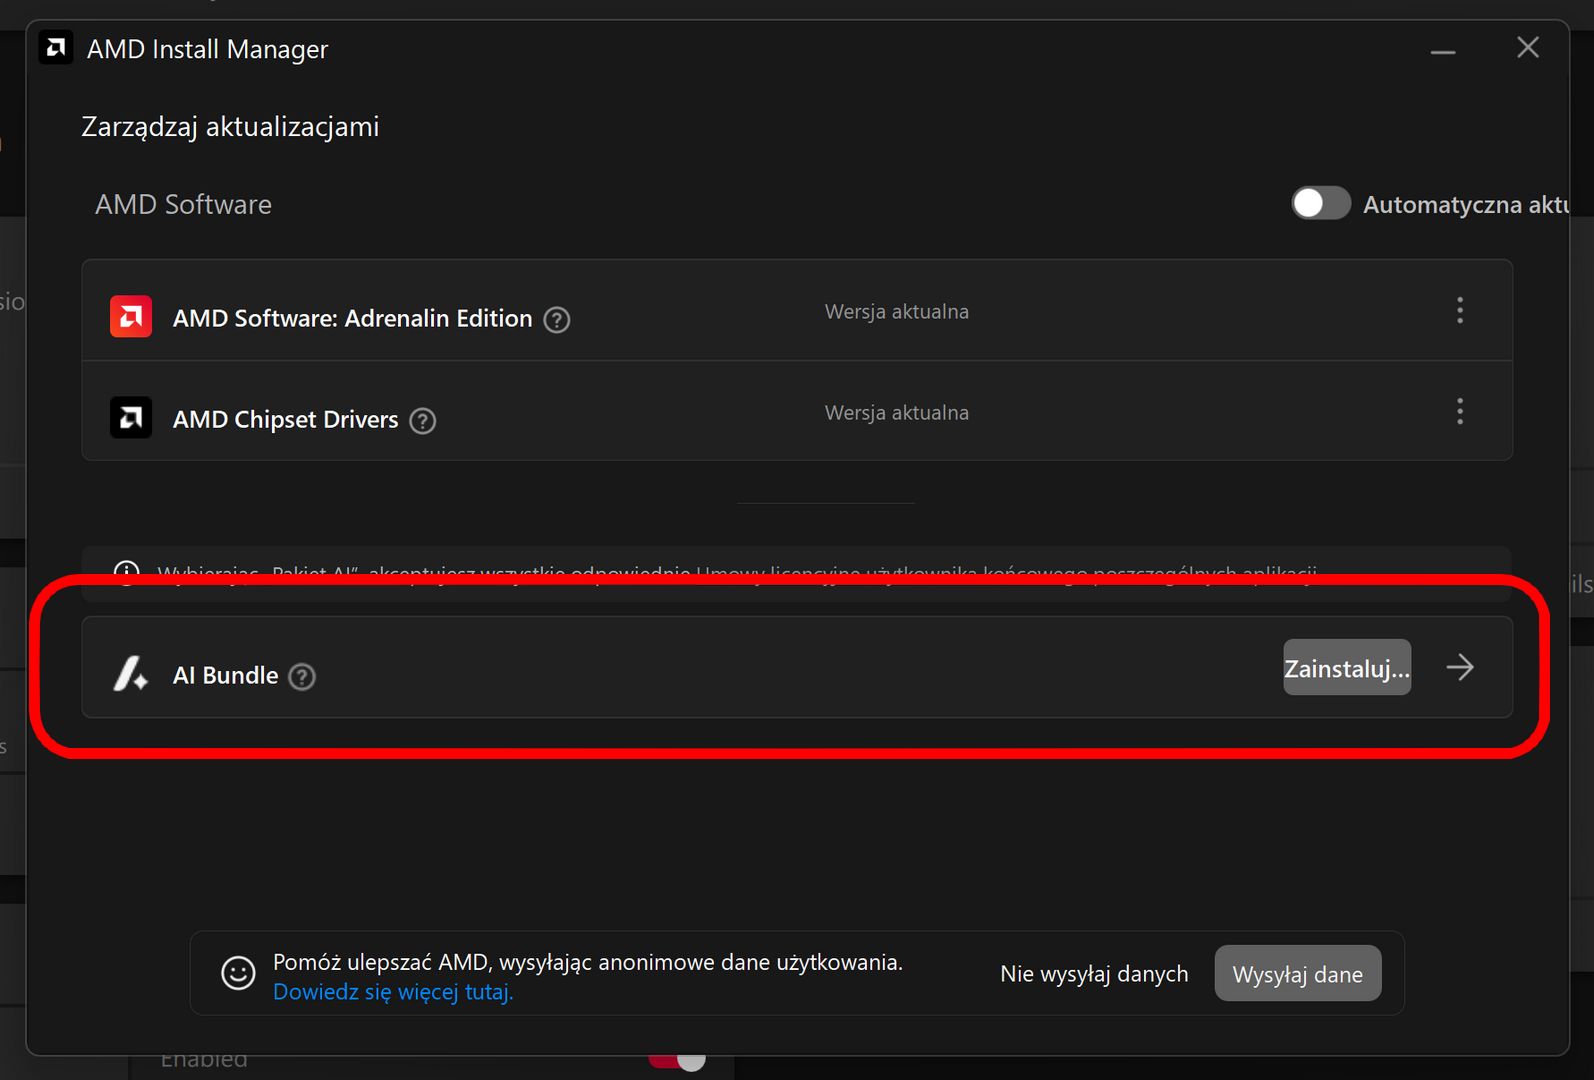Open the Dowiedz się więcej tutaj link

coord(393,992)
